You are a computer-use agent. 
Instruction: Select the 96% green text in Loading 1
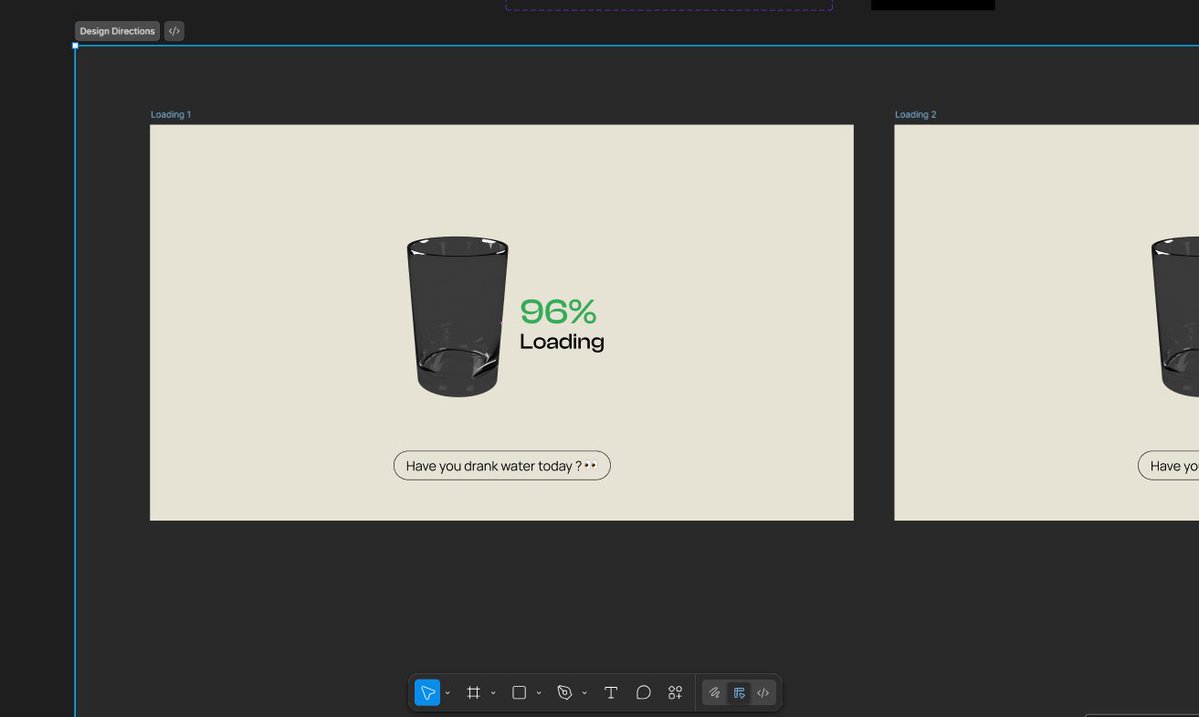[x=558, y=312]
